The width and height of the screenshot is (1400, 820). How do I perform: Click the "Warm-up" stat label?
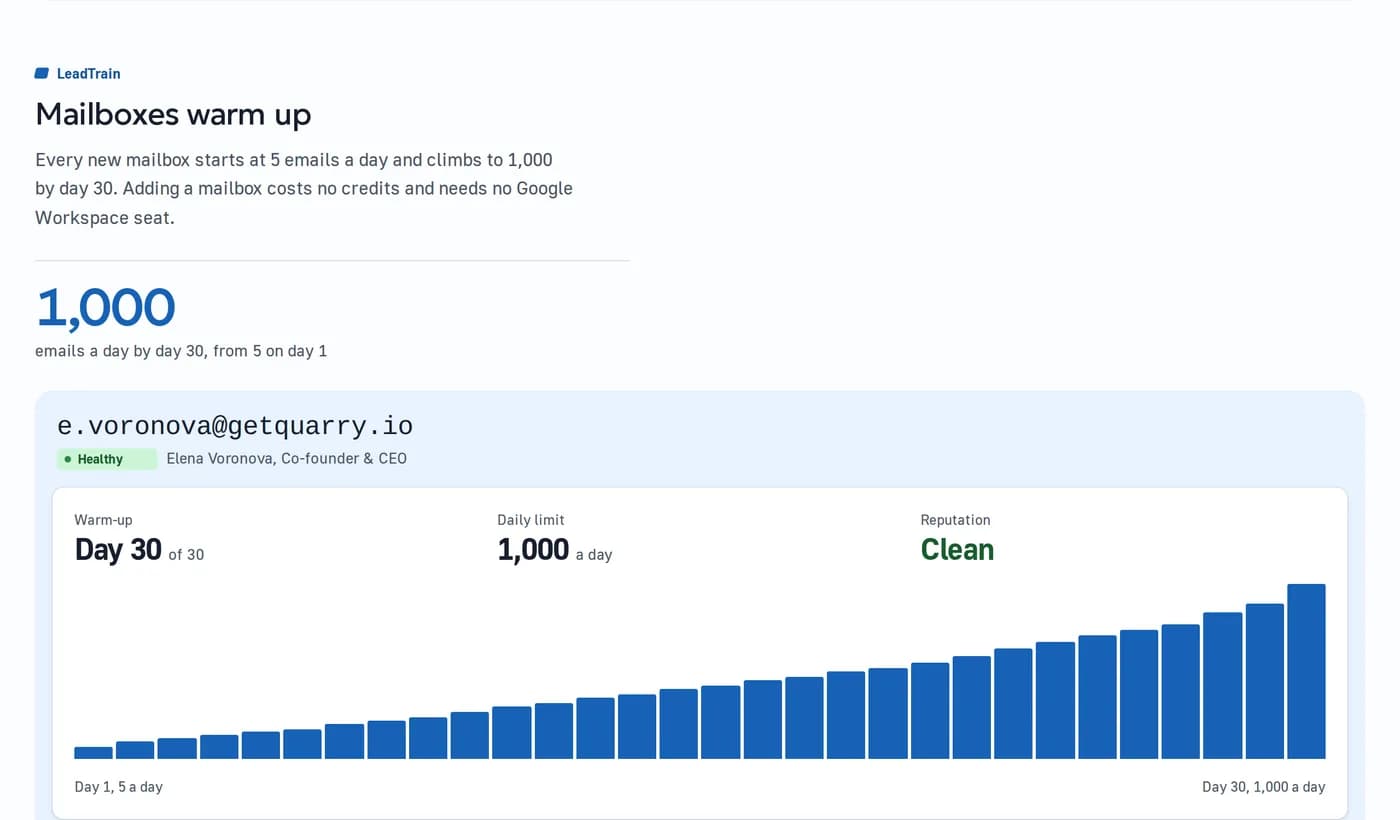click(103, 520)
